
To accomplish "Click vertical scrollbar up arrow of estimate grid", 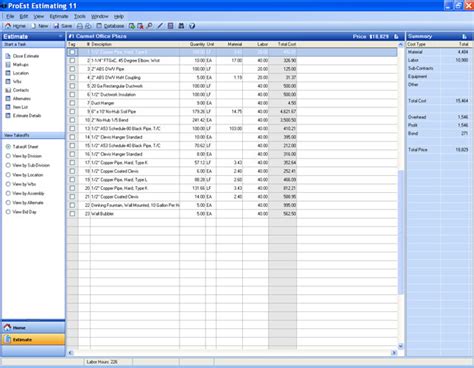I will point(401,44).
